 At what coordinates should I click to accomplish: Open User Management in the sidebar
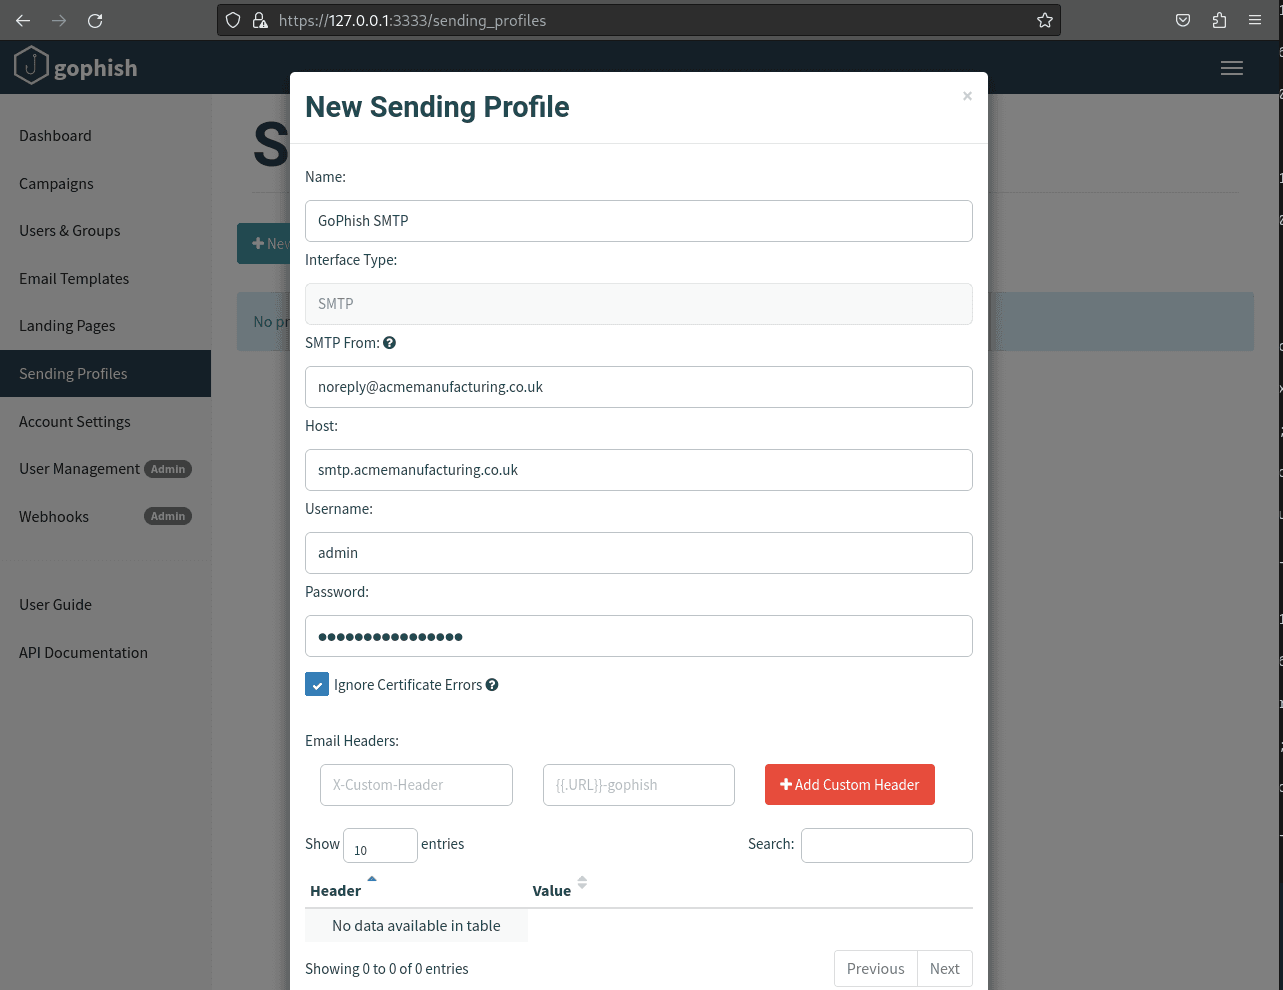(x=79, y=469)
